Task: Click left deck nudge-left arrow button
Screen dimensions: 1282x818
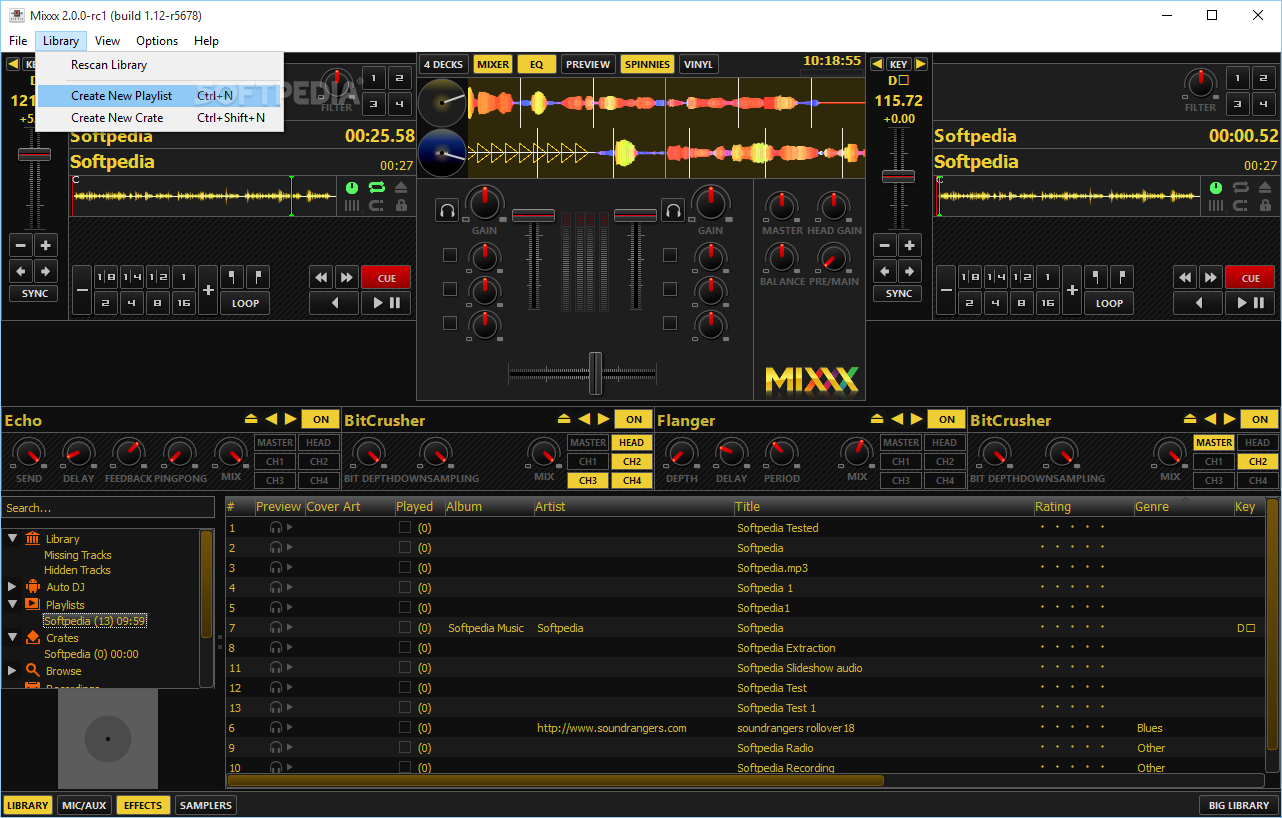Action: 21,271
